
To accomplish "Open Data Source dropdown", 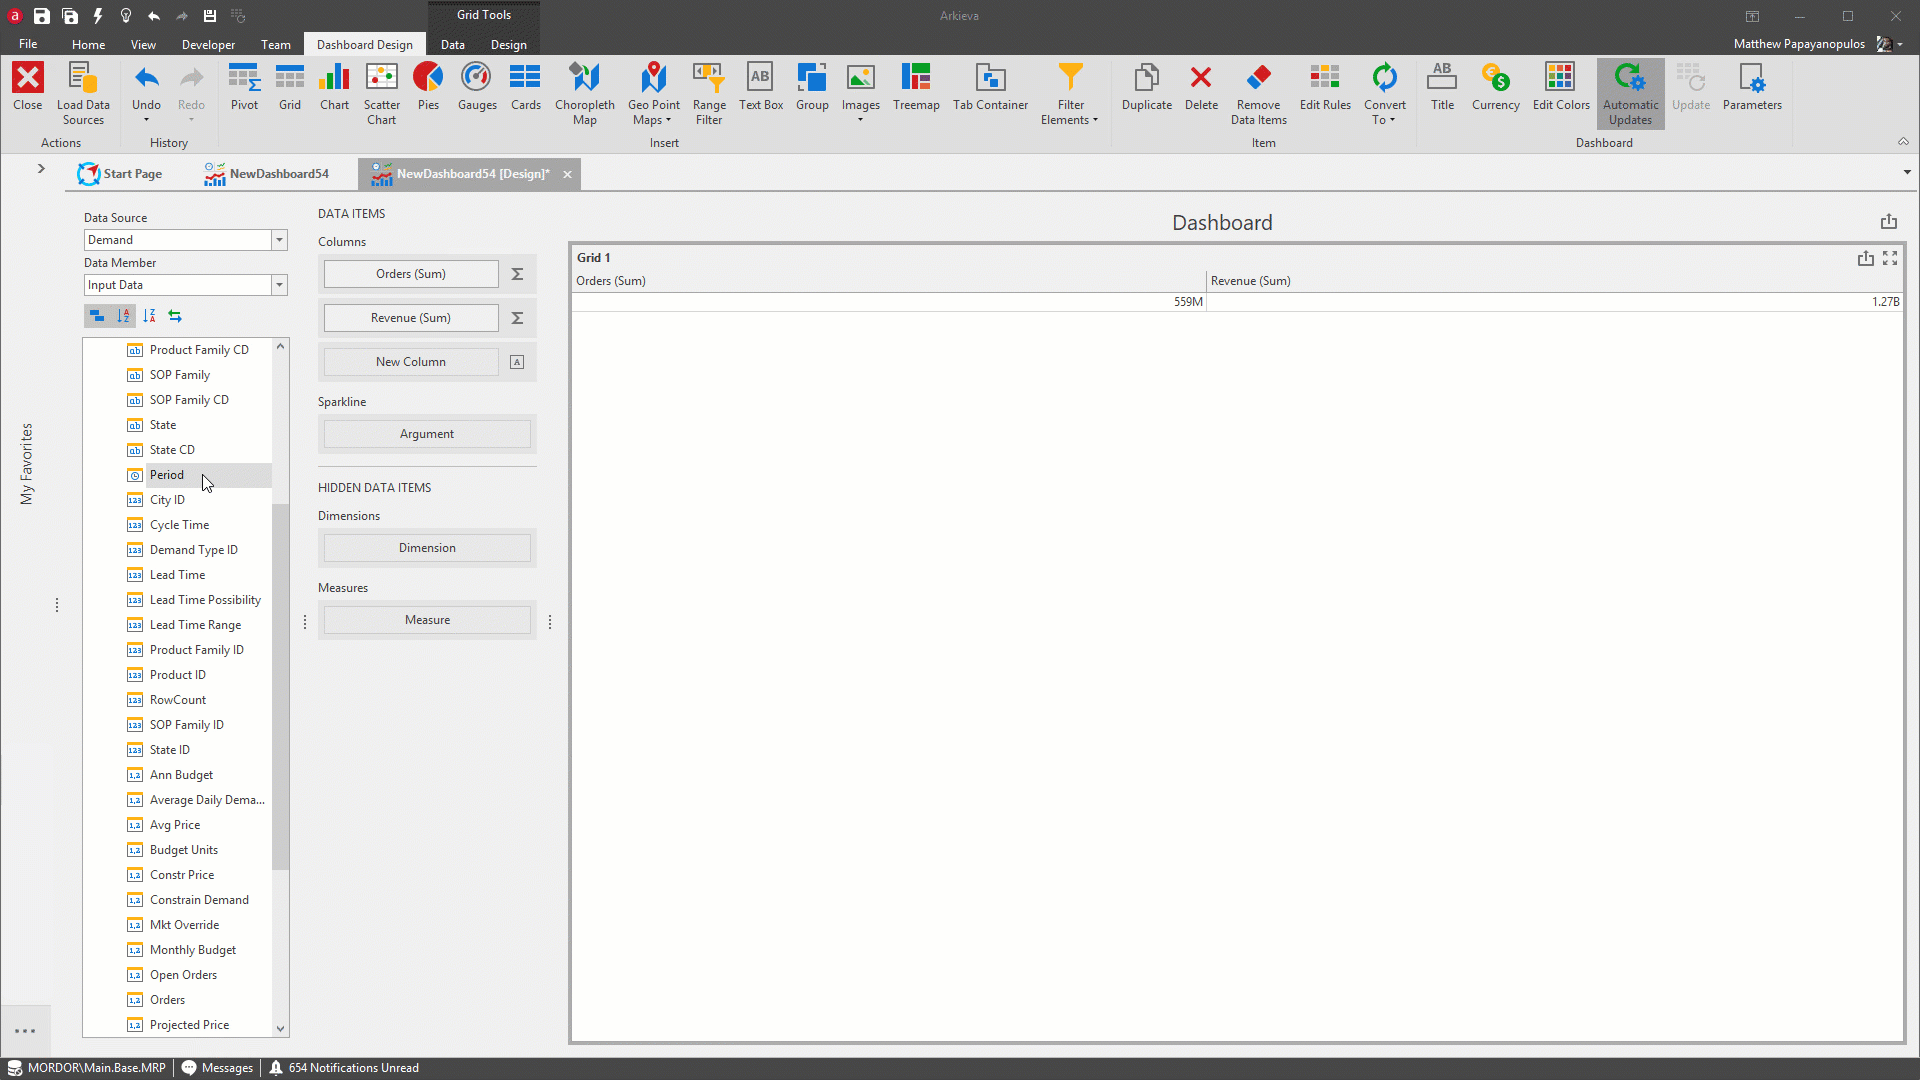I will click(280, 240).
